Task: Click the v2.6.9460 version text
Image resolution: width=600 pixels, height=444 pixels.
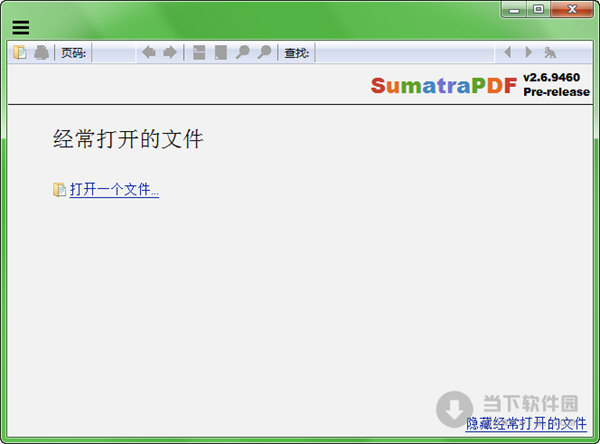Action: (x=551, y=77)
